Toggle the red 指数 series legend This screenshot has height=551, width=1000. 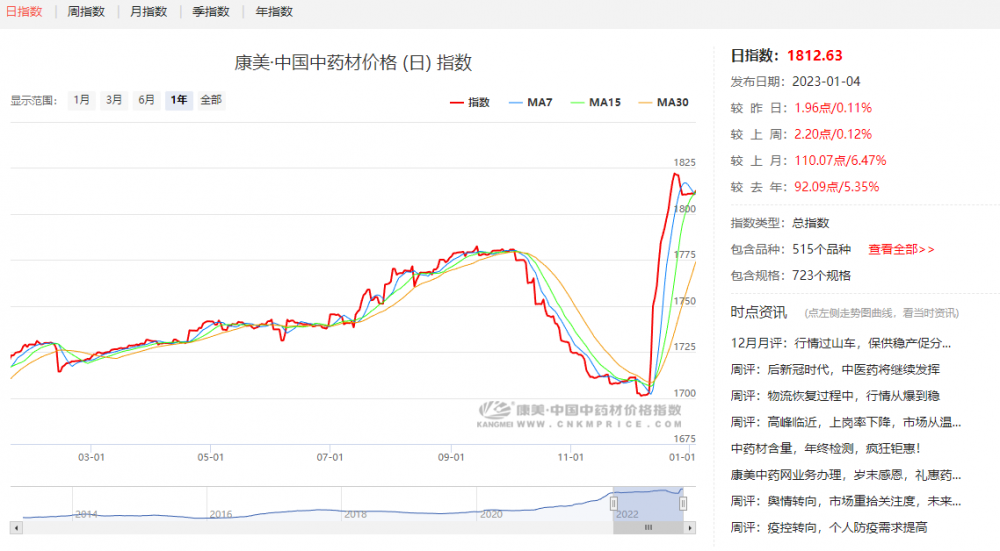[470, 102]
